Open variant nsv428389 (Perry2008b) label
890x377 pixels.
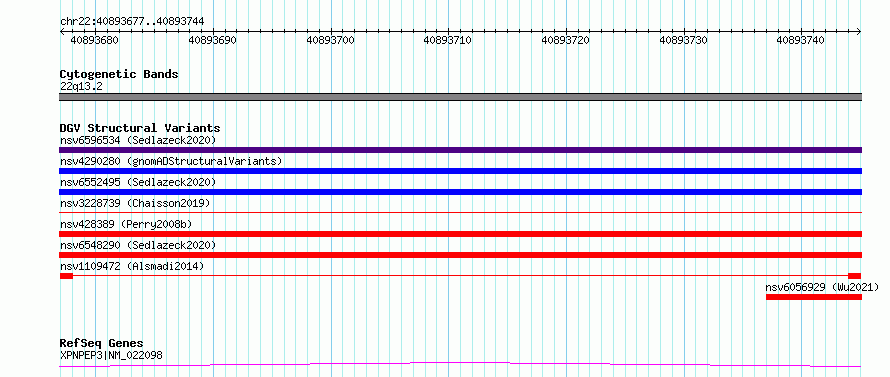[x=126, y=224]
